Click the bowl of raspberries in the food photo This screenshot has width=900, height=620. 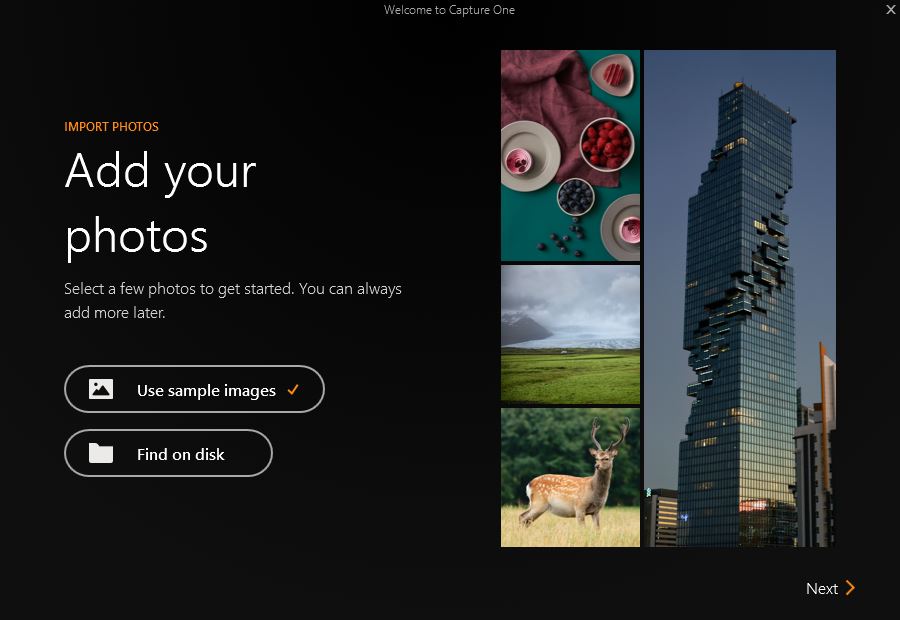tap(606, 145)
